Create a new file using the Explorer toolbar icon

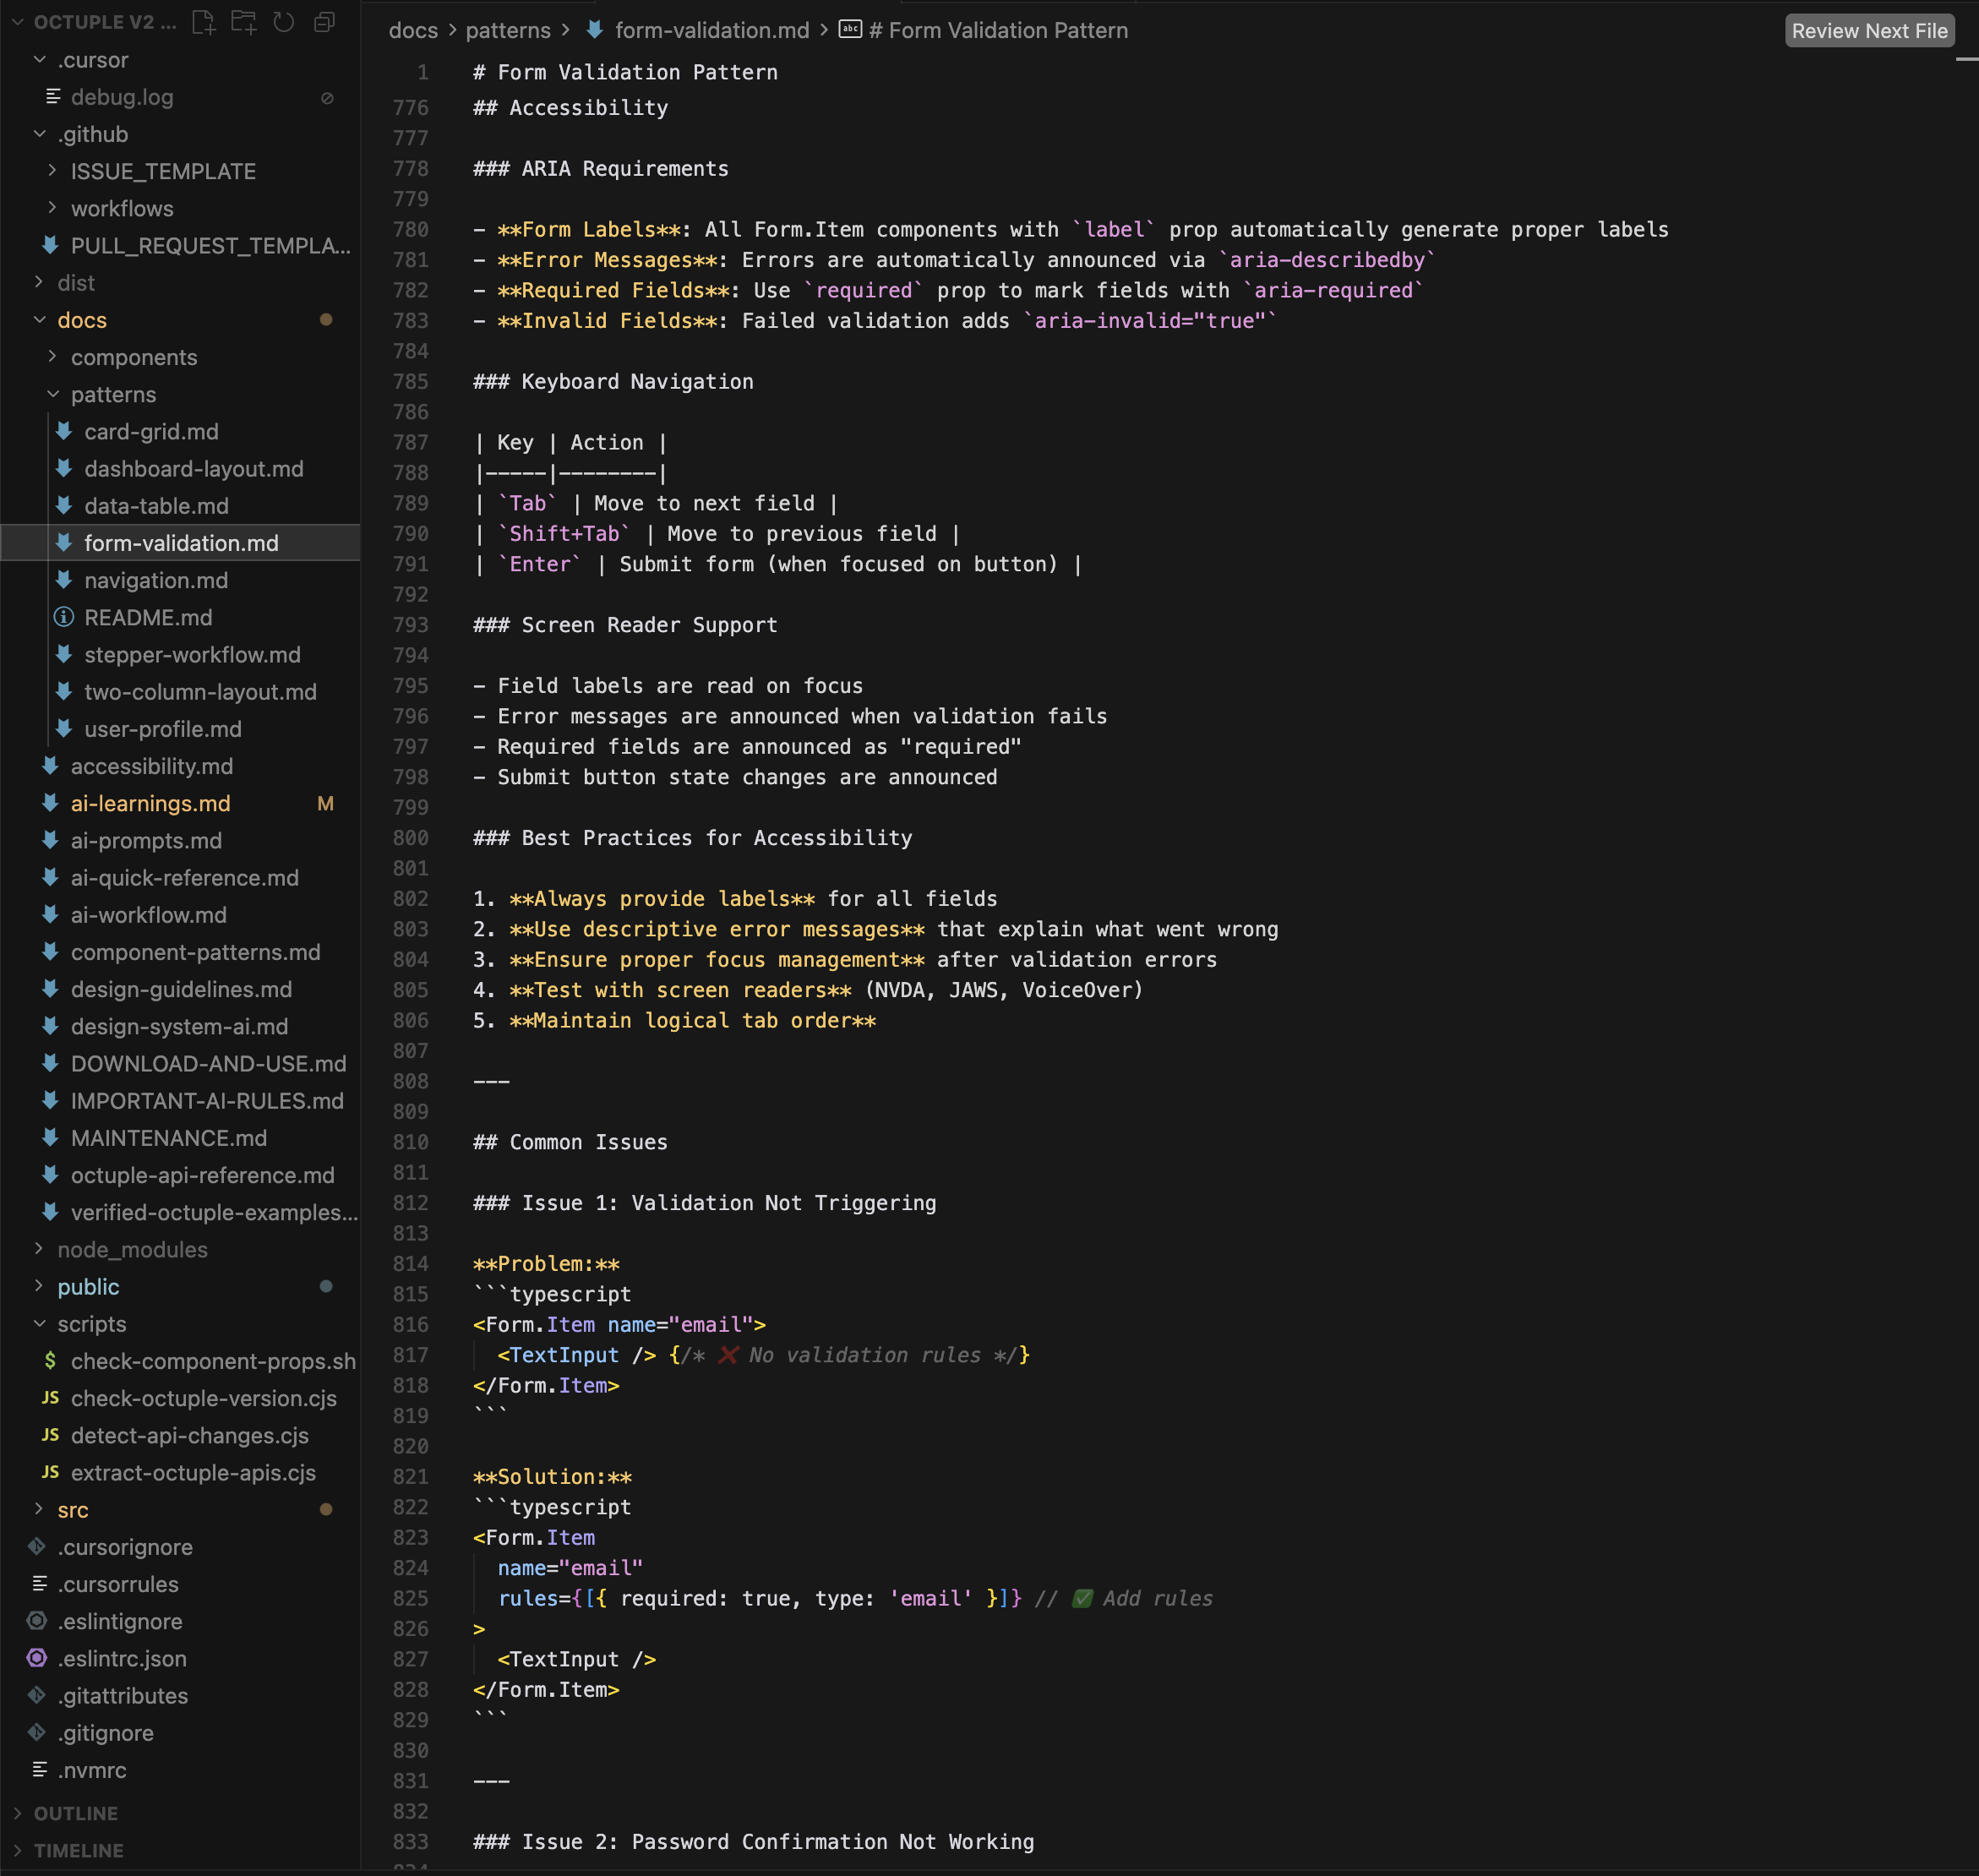[x=204, y=22]
